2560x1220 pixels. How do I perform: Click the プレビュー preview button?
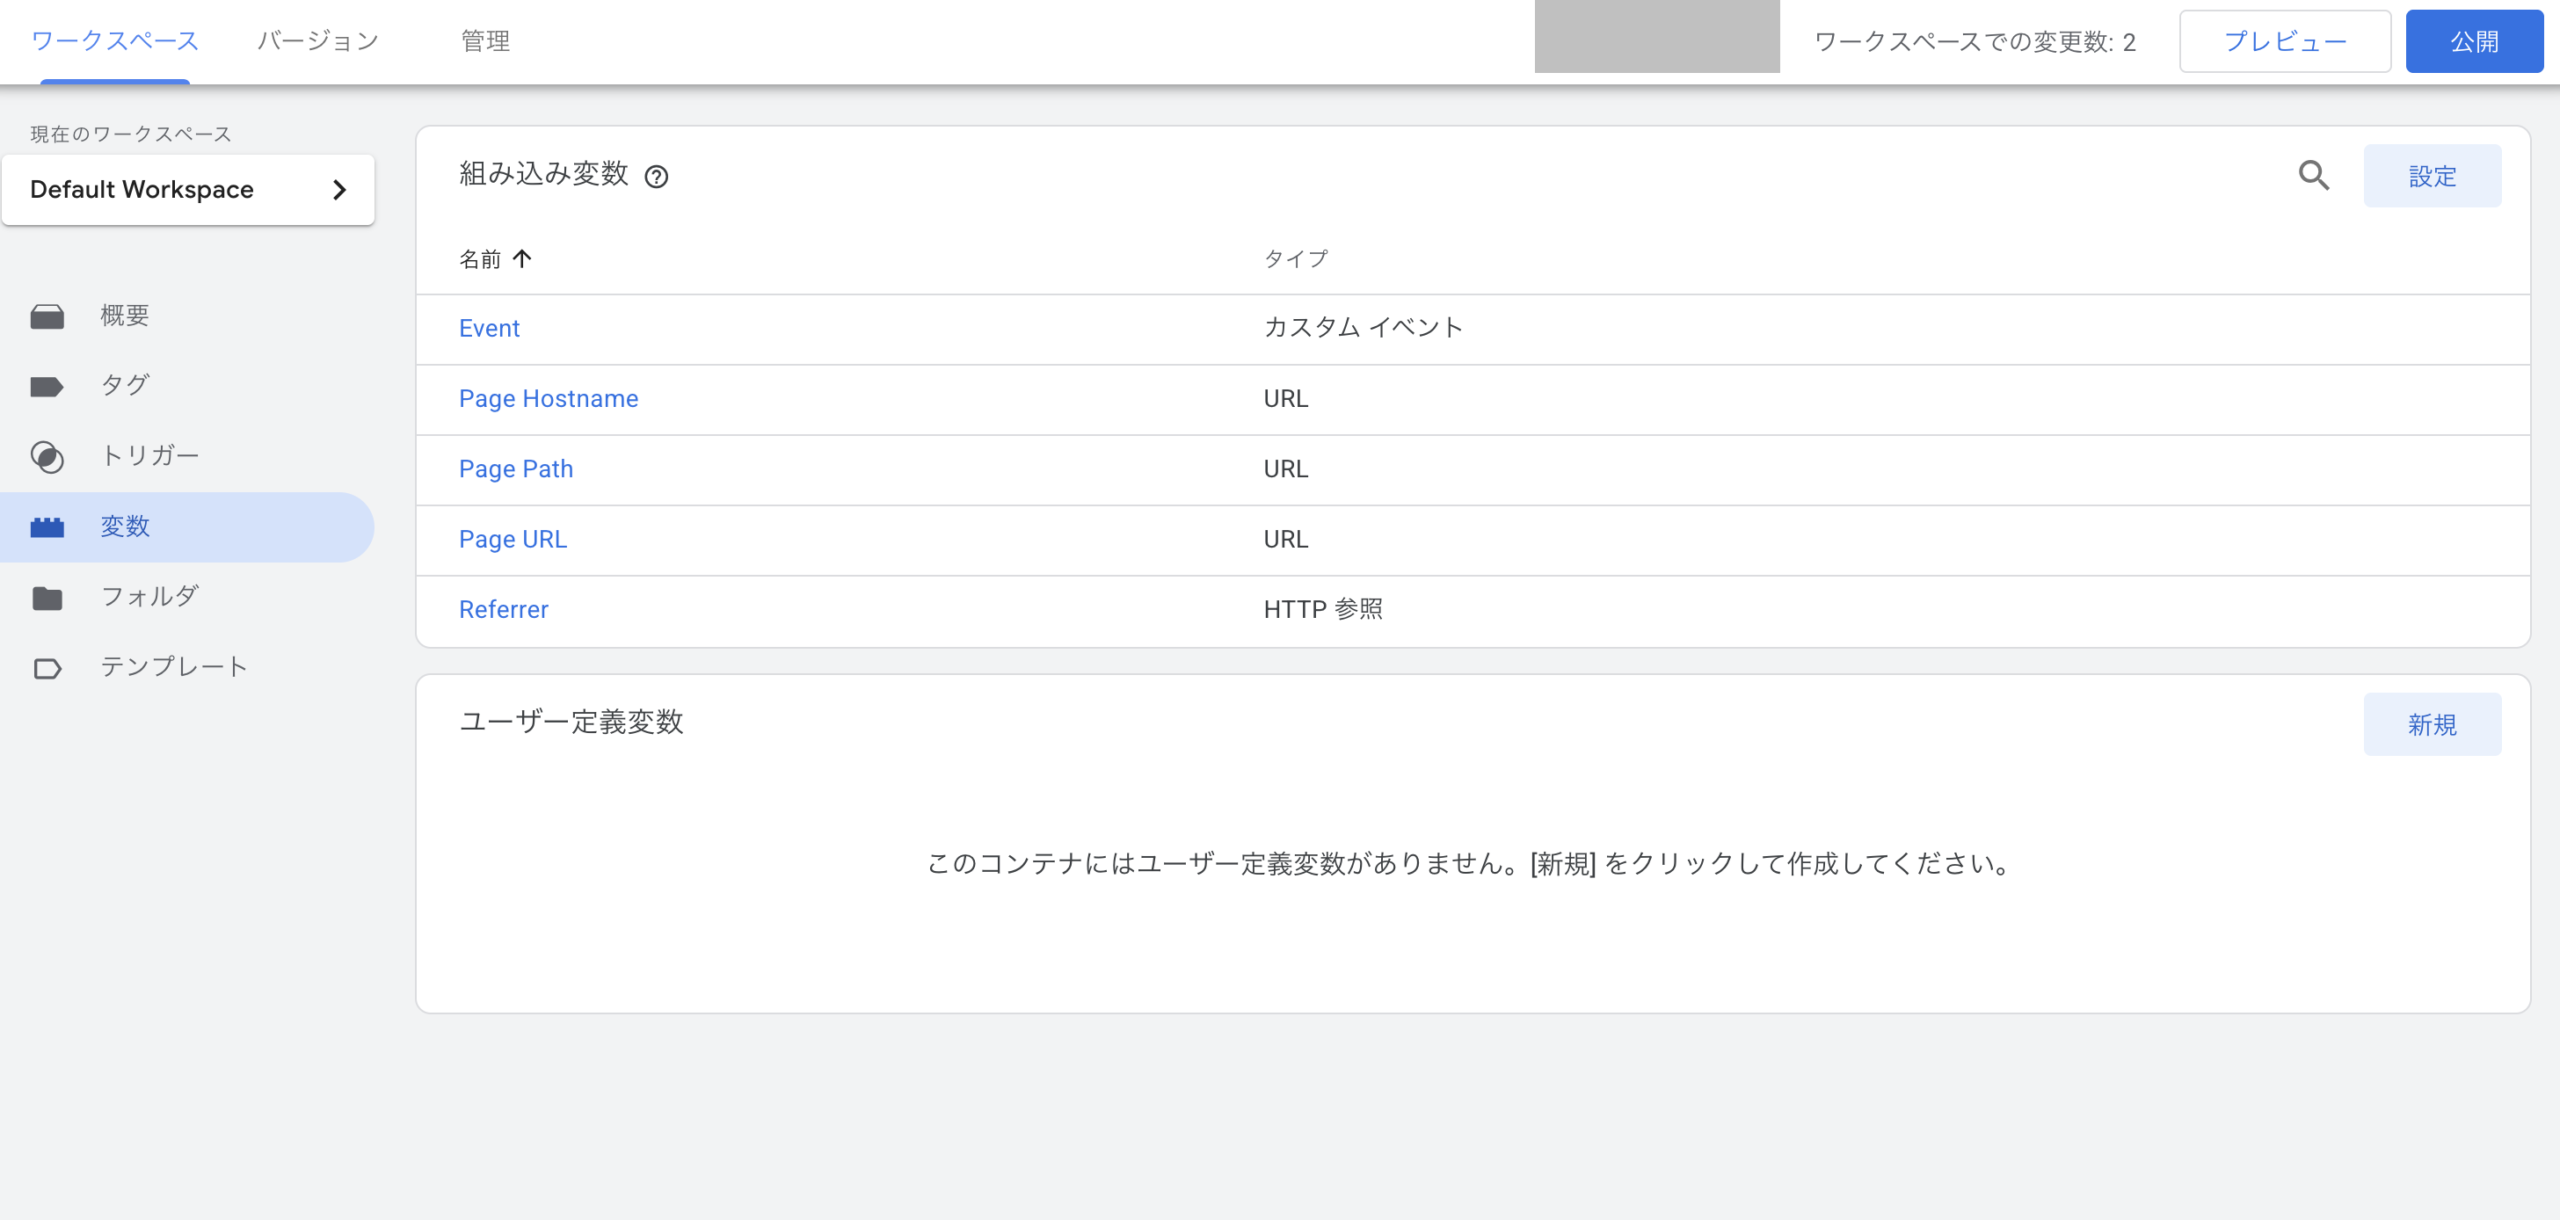point(2284,41)
